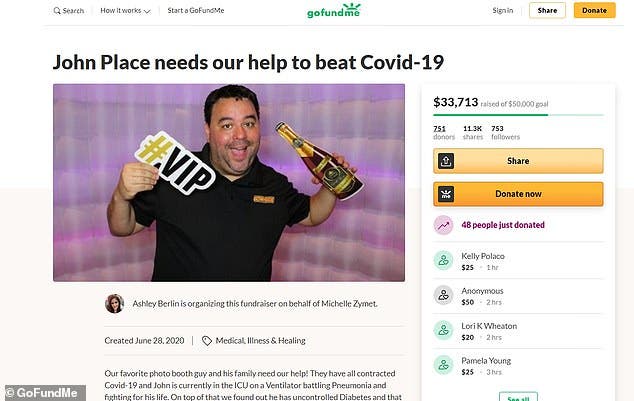Click the Anonymous donor avatar icon

(x=444, y=295)
